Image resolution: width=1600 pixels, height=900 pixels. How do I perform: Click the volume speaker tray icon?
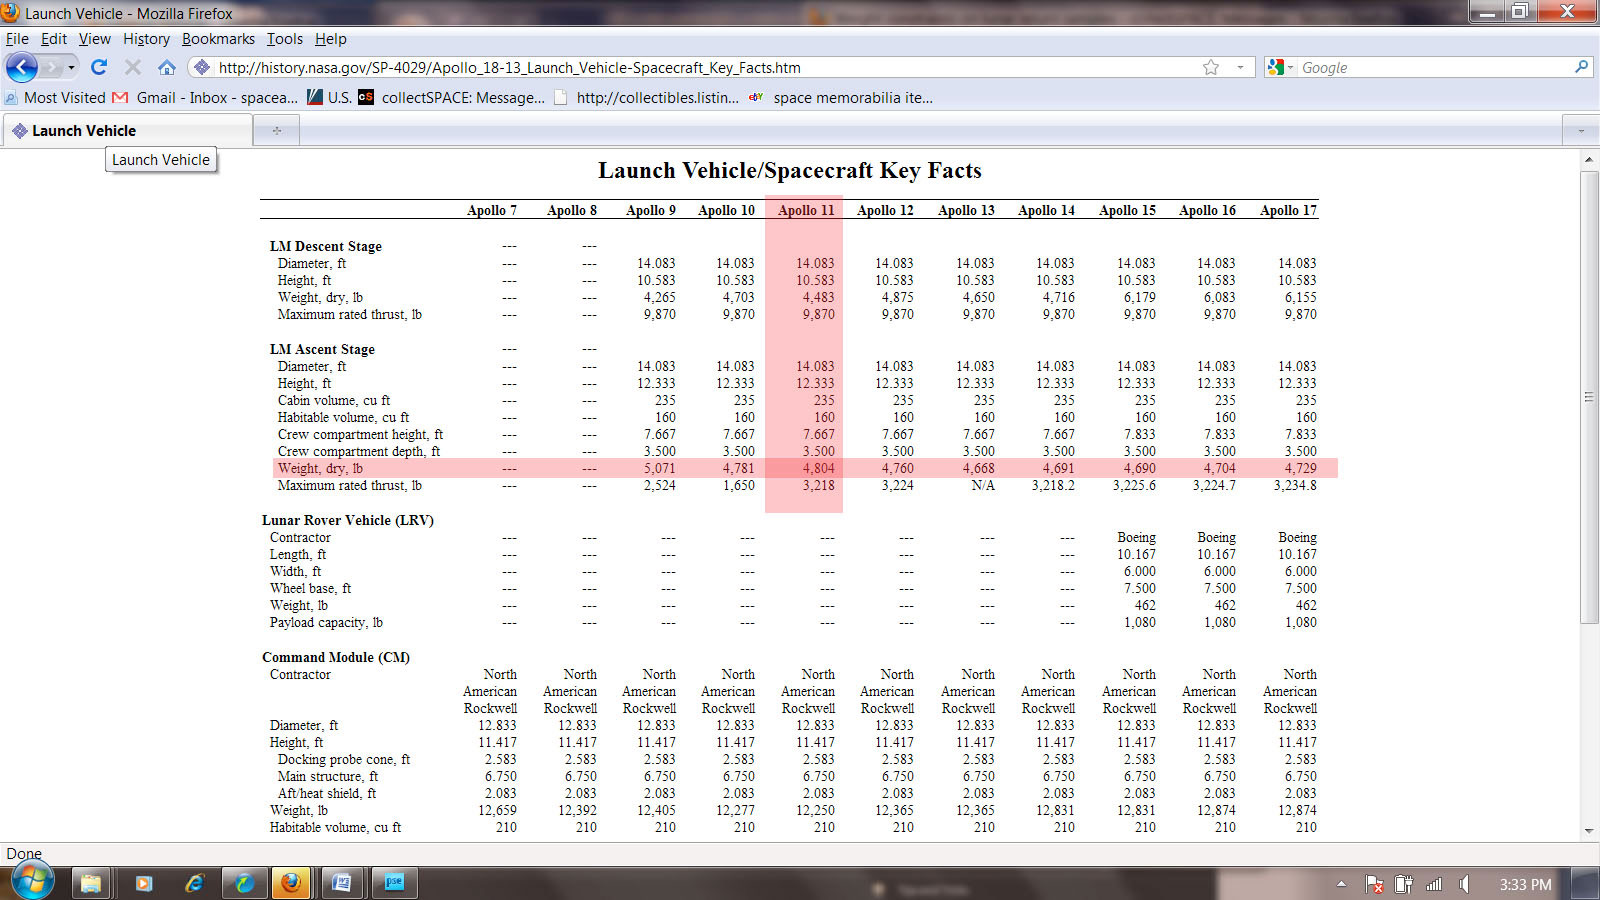pos(1464,884)
